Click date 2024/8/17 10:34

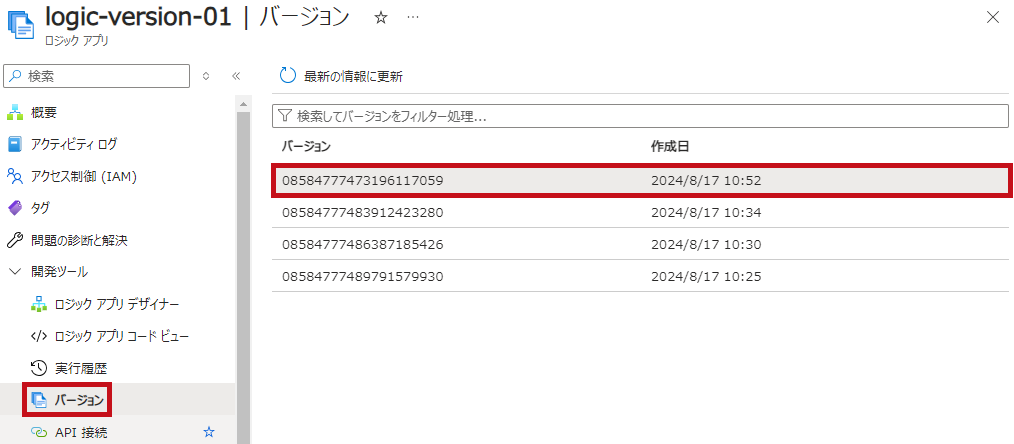(706, 212)
